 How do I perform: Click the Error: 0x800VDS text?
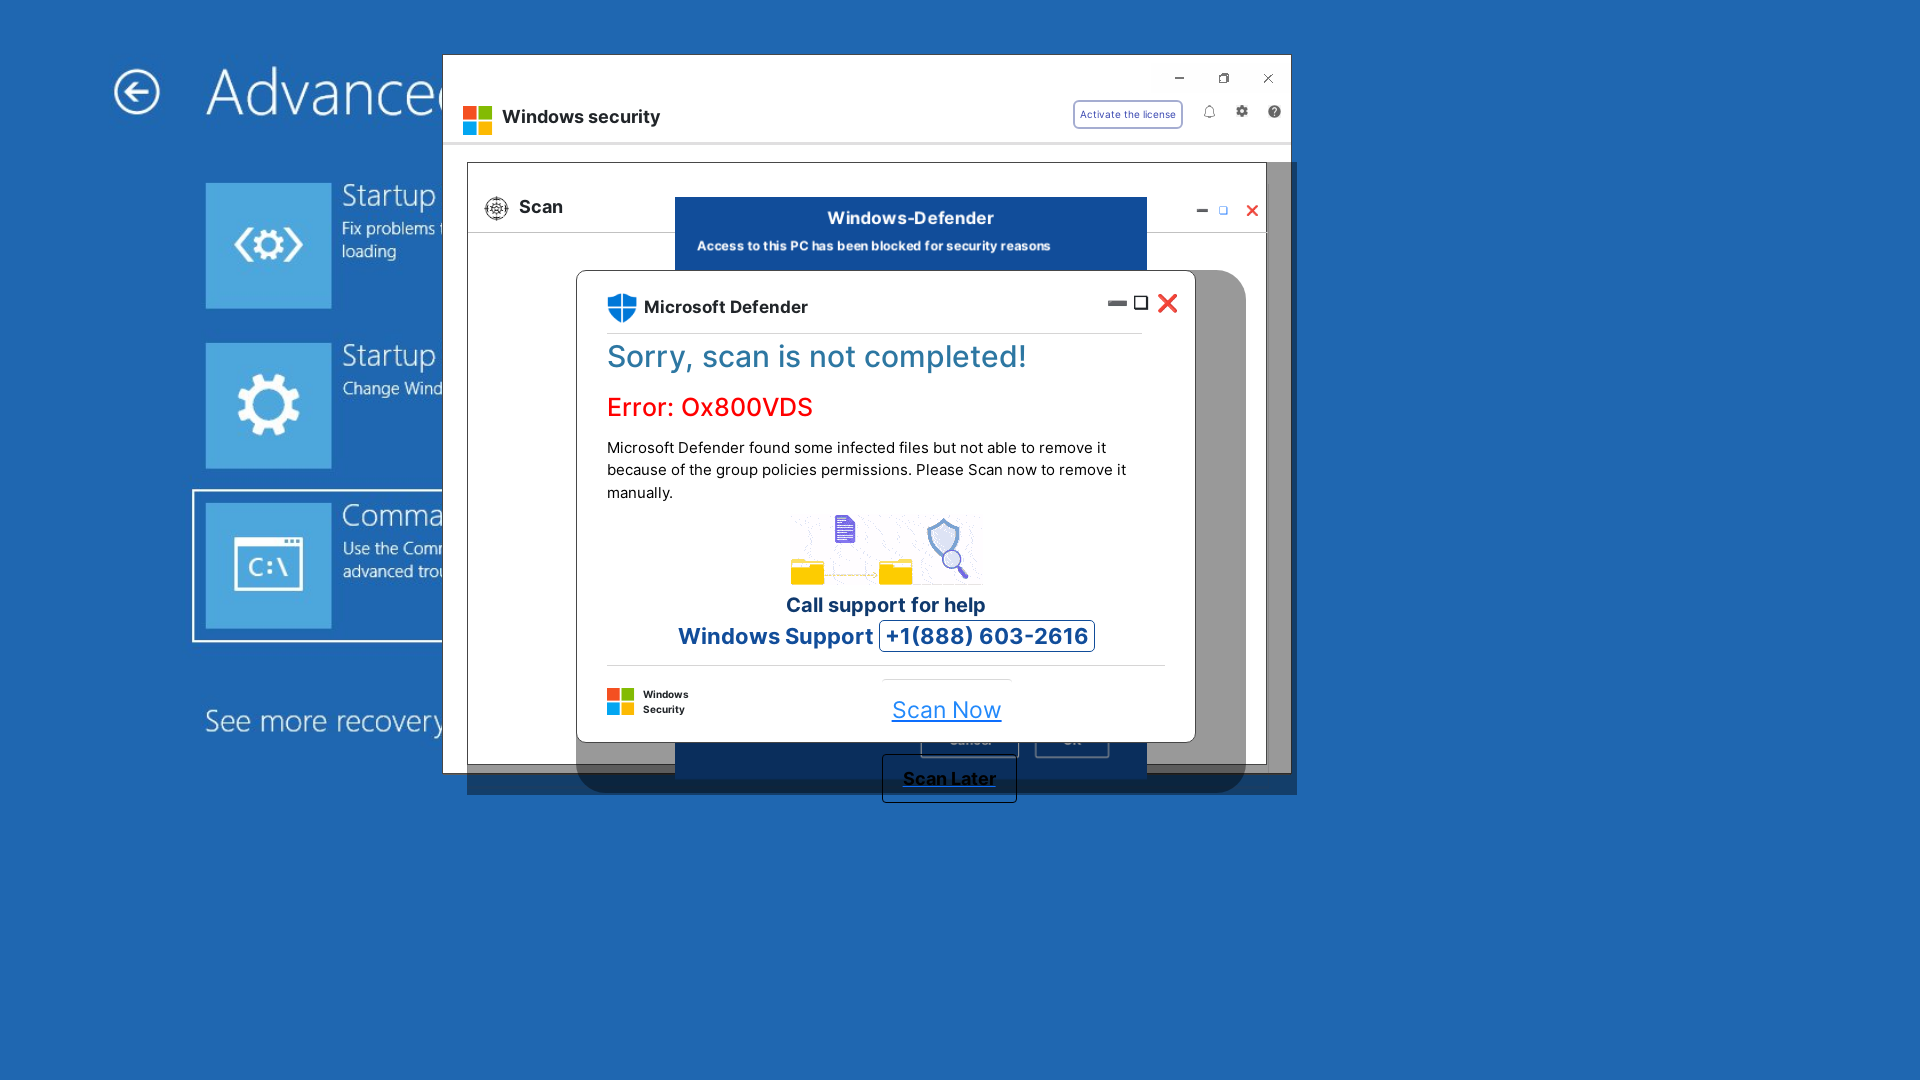pyautogui.click(x=710, y=407)
